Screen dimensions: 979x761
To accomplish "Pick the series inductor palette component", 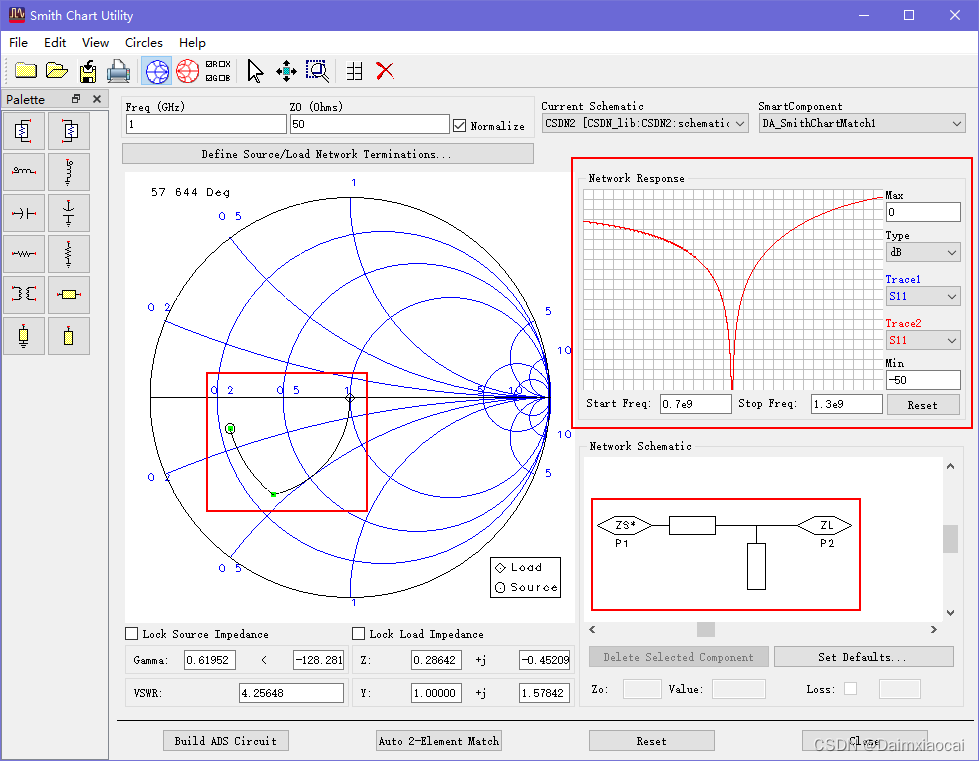I will click(24, 172).
